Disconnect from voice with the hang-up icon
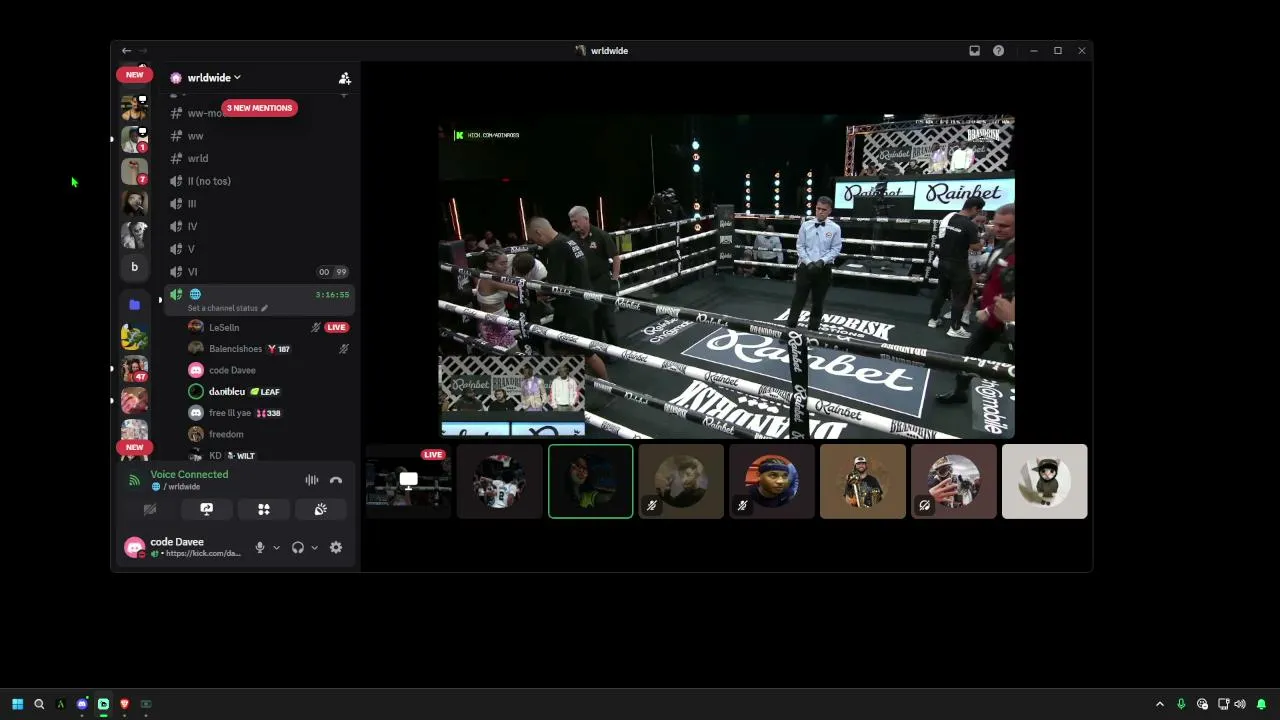This screenshot has width=1280, height=720. (336, 481)
